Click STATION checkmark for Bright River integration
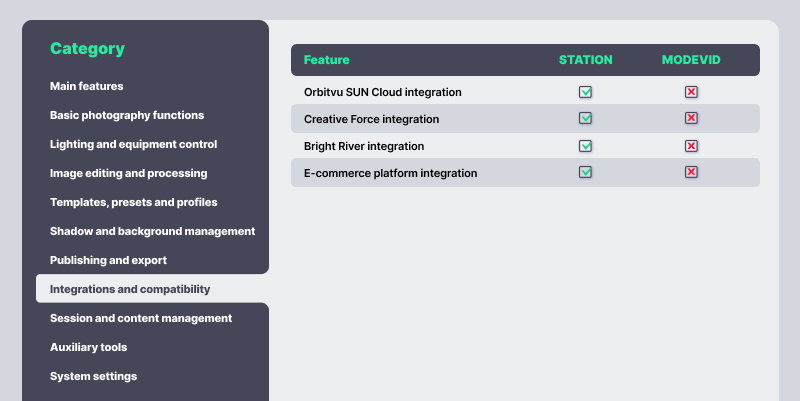This screenshot has width=800, height=401. point(586,146)
